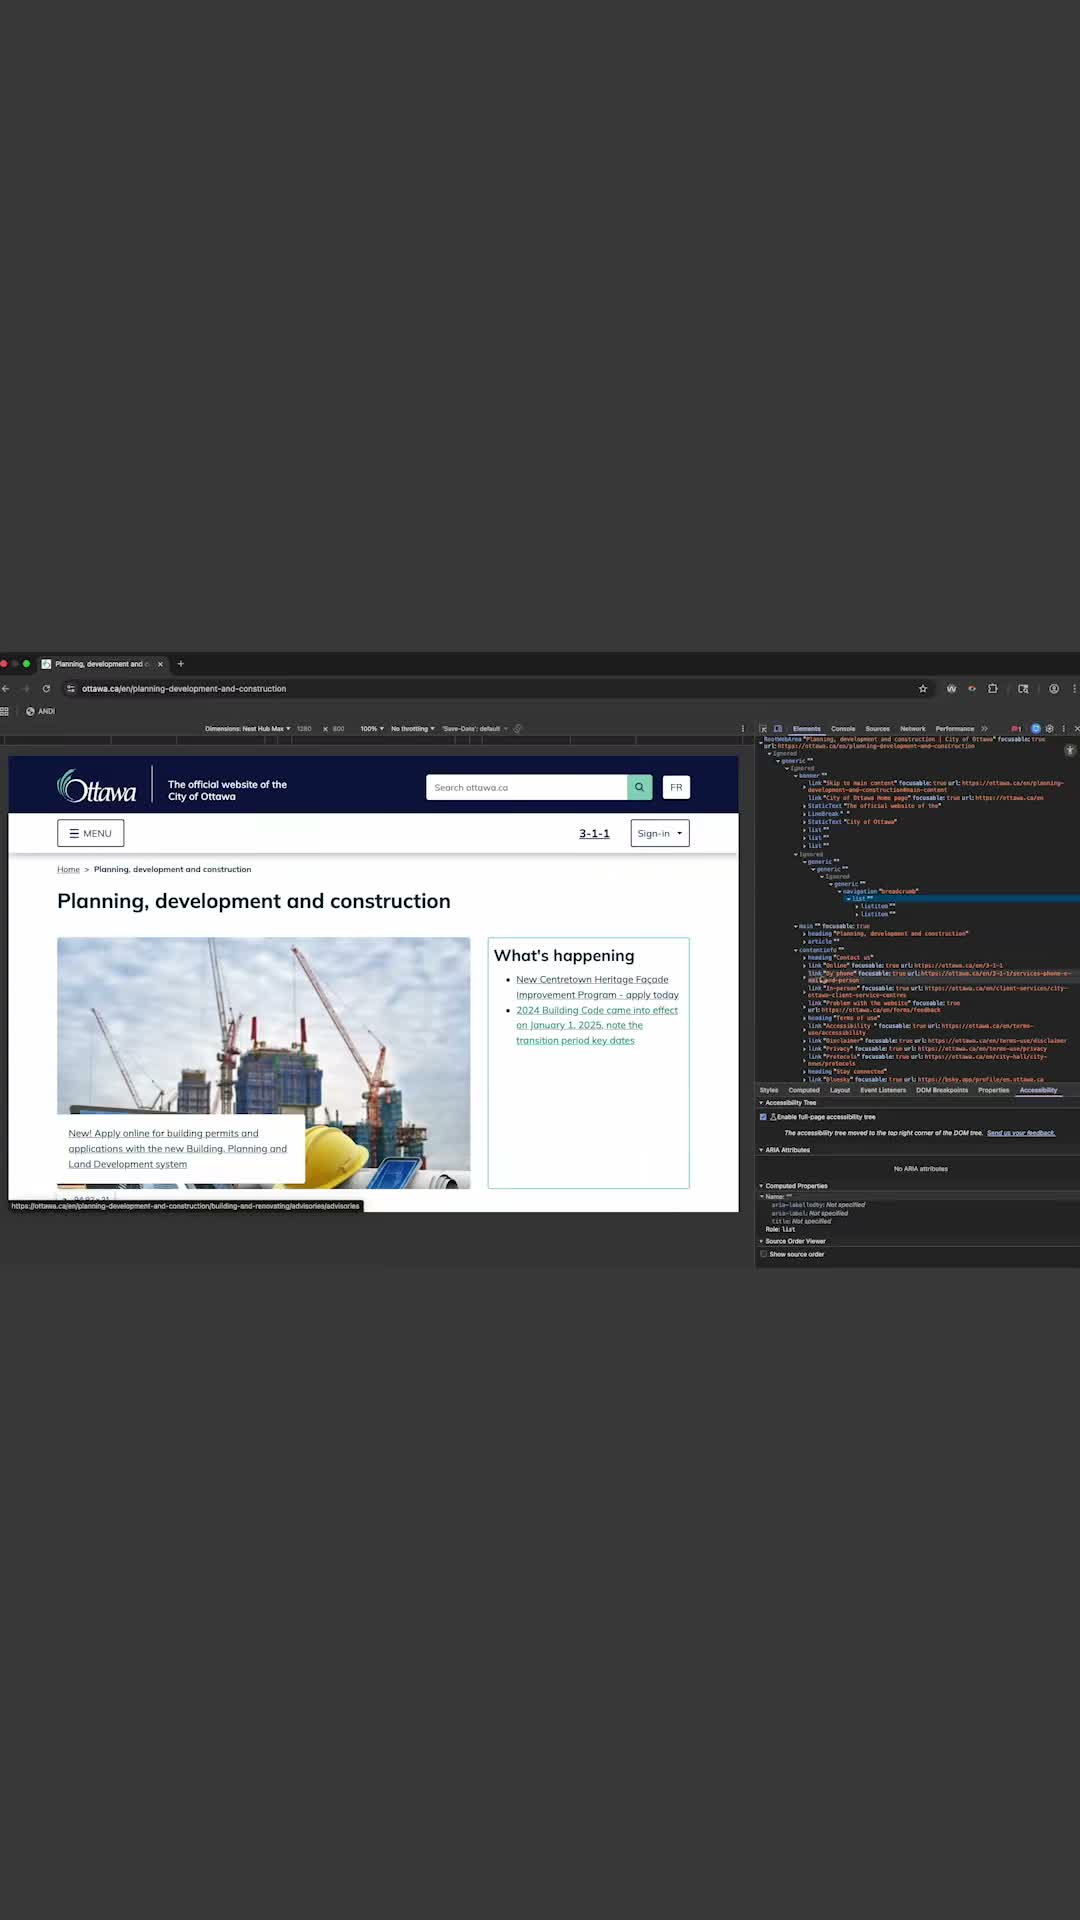Toggle the device toolbar icon in DevTools
The image size is (1080, 1920).
pyautogui.click(x=777, y=729)
